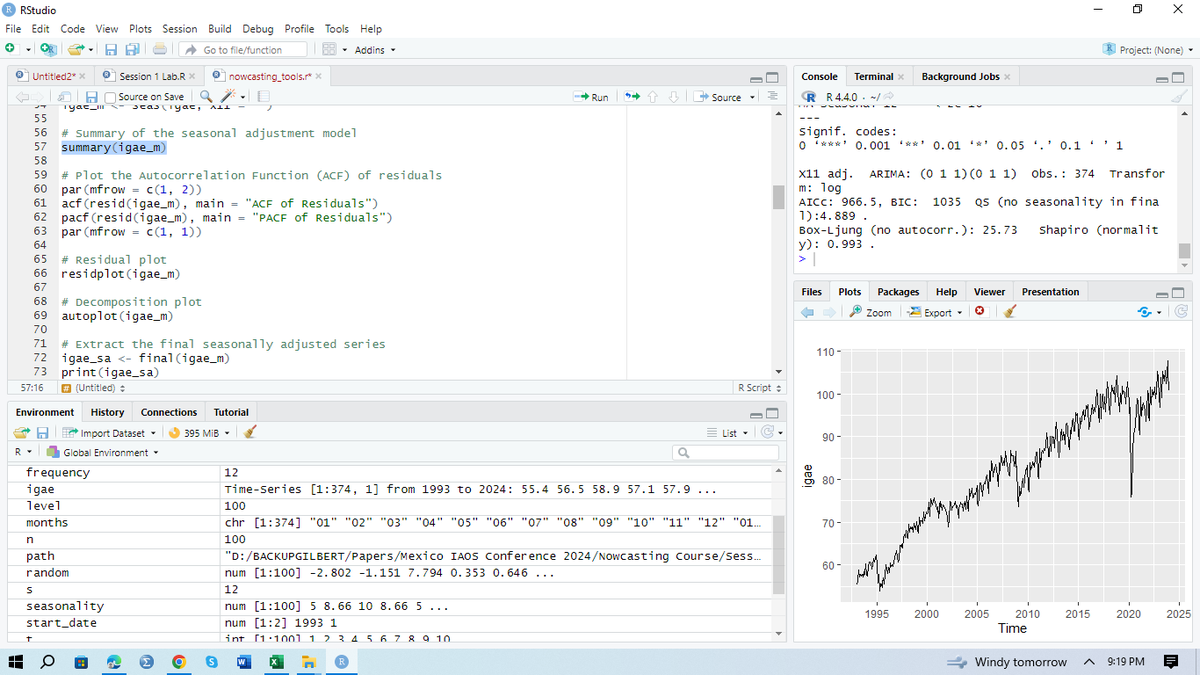Open the Source button dropdown arrow
1200x675 pixels.
pos(752,97)
